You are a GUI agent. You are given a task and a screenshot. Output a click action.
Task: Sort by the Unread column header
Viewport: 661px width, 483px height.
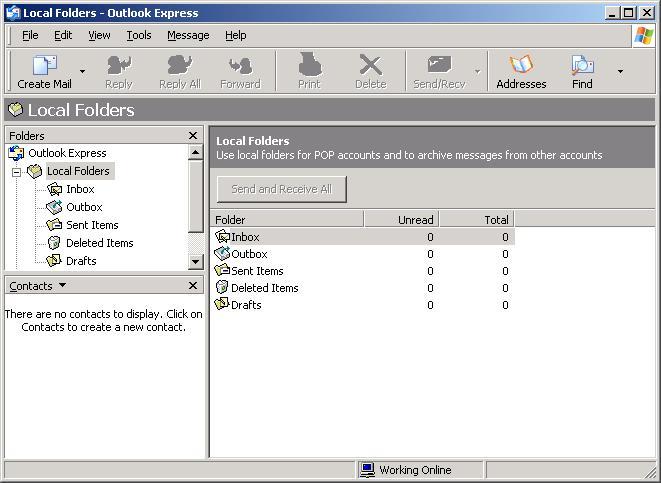pyautogui.click(x=401, y=220)
